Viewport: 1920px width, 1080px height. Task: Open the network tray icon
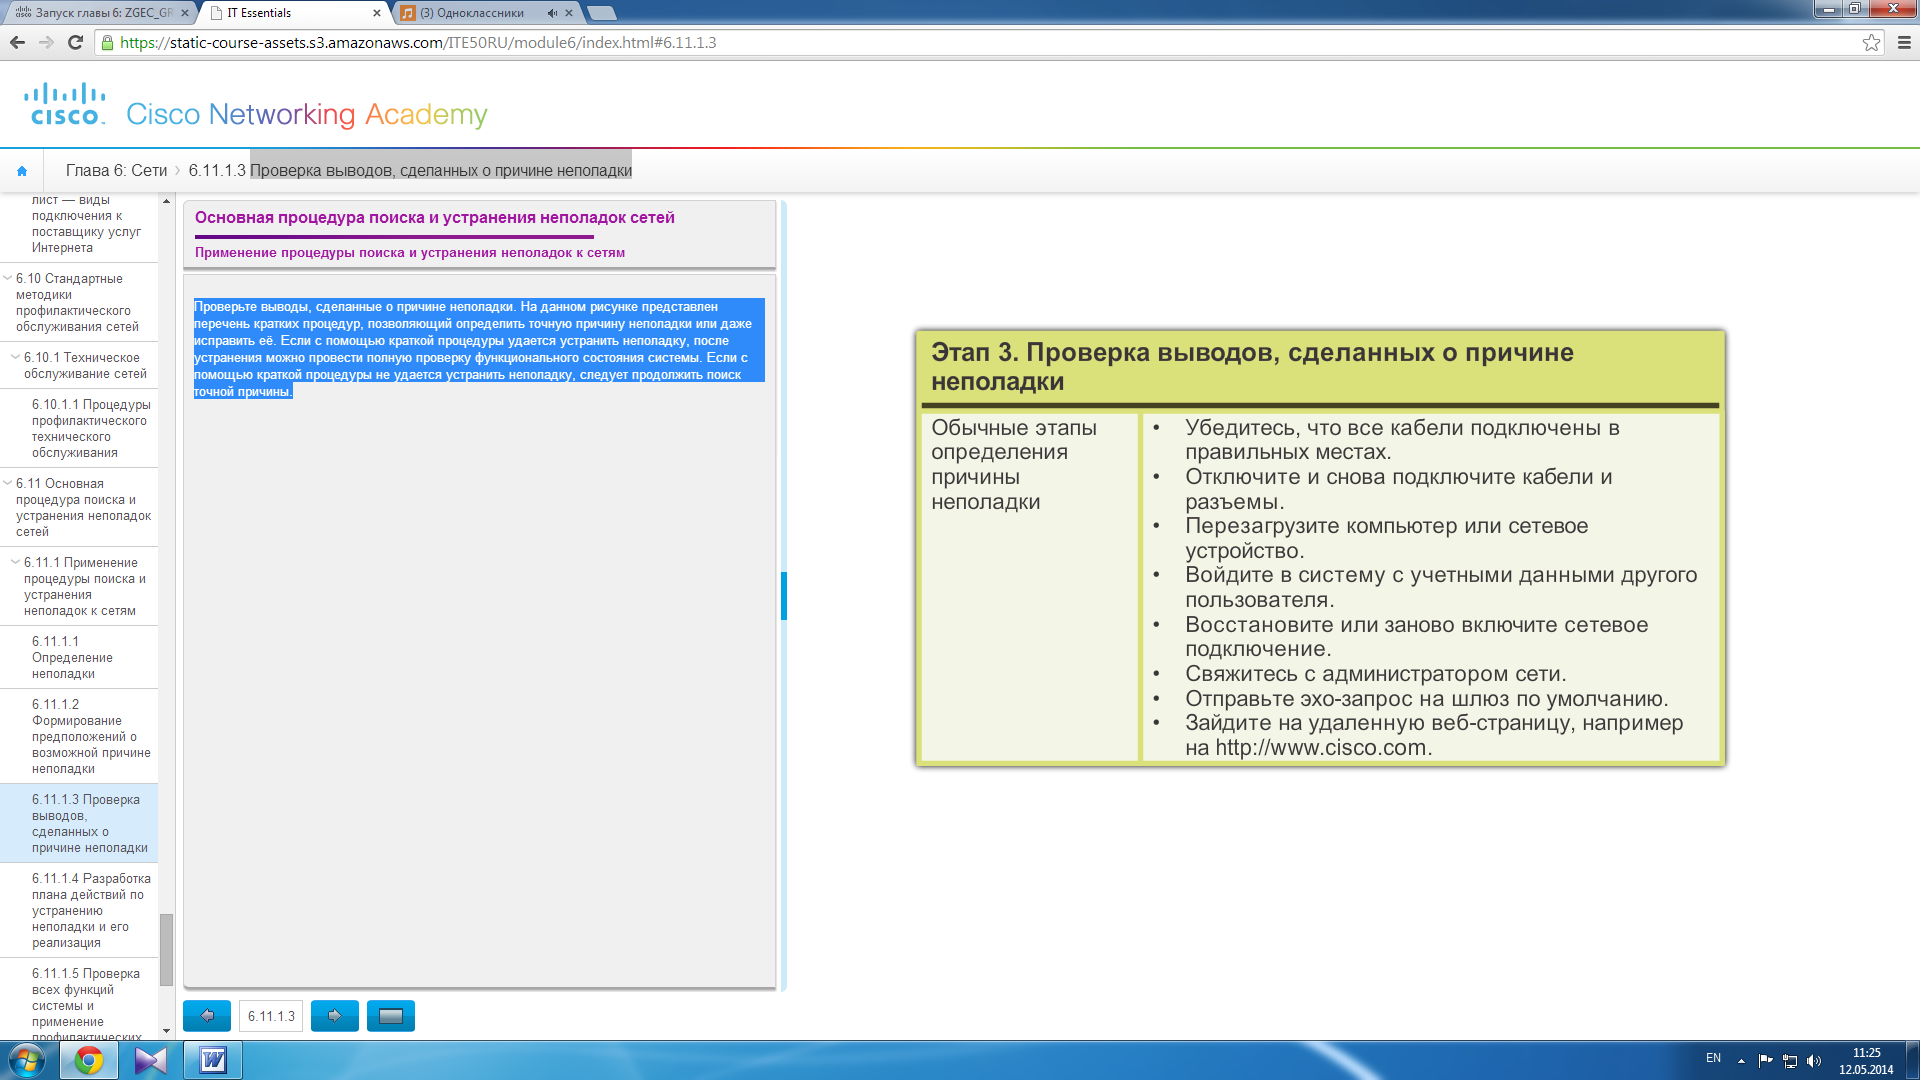(1790, 1060)
